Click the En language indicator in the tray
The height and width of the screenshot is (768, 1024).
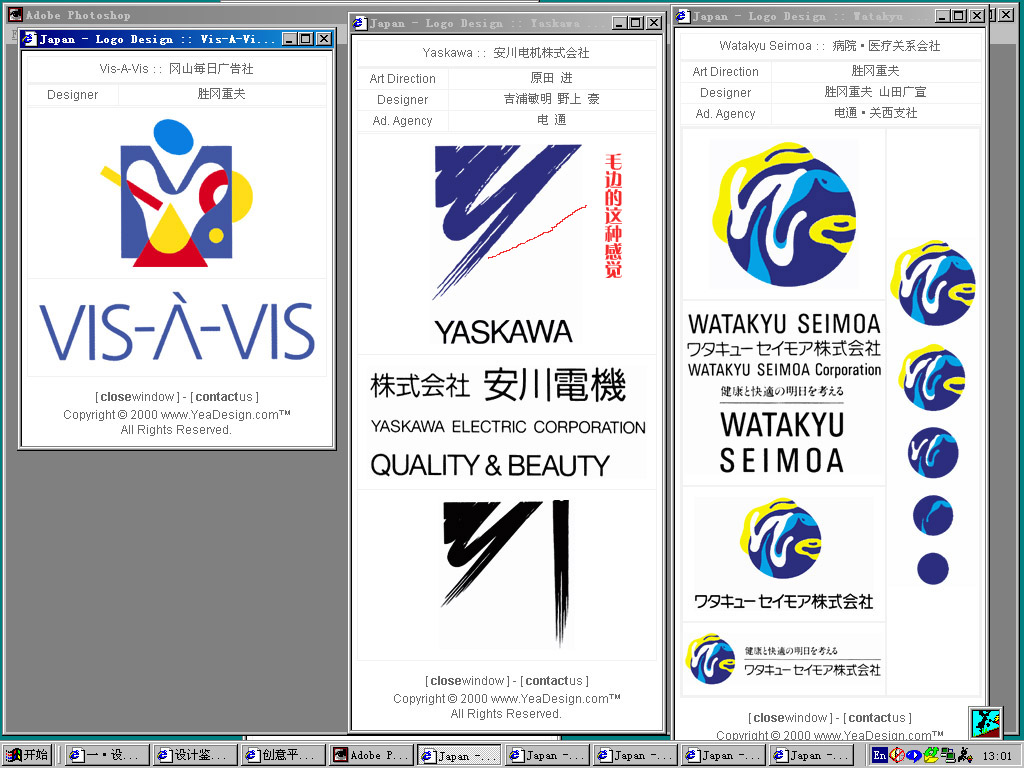click(880, 755)
